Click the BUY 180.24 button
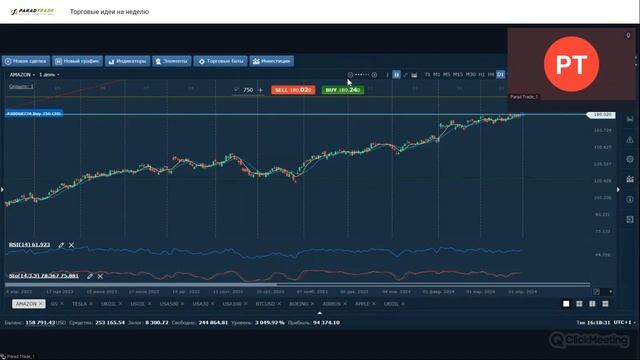This screenshot has height=360, width=640. pos(343,90)
